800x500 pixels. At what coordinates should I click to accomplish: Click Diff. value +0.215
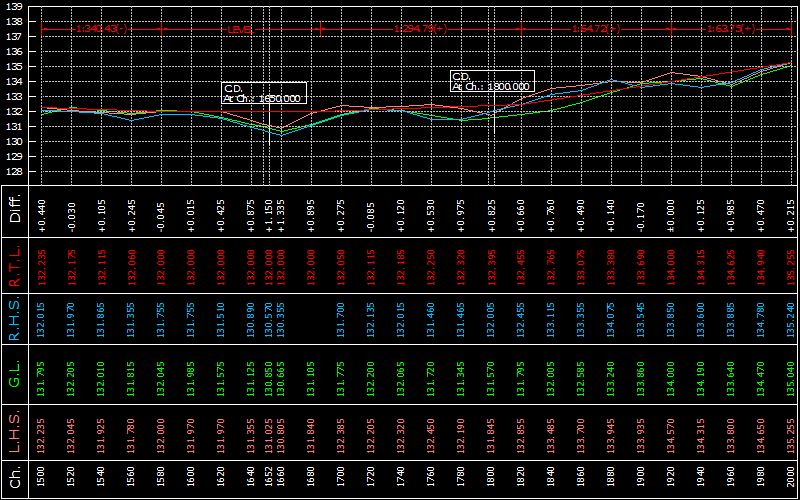click(791, 217)
